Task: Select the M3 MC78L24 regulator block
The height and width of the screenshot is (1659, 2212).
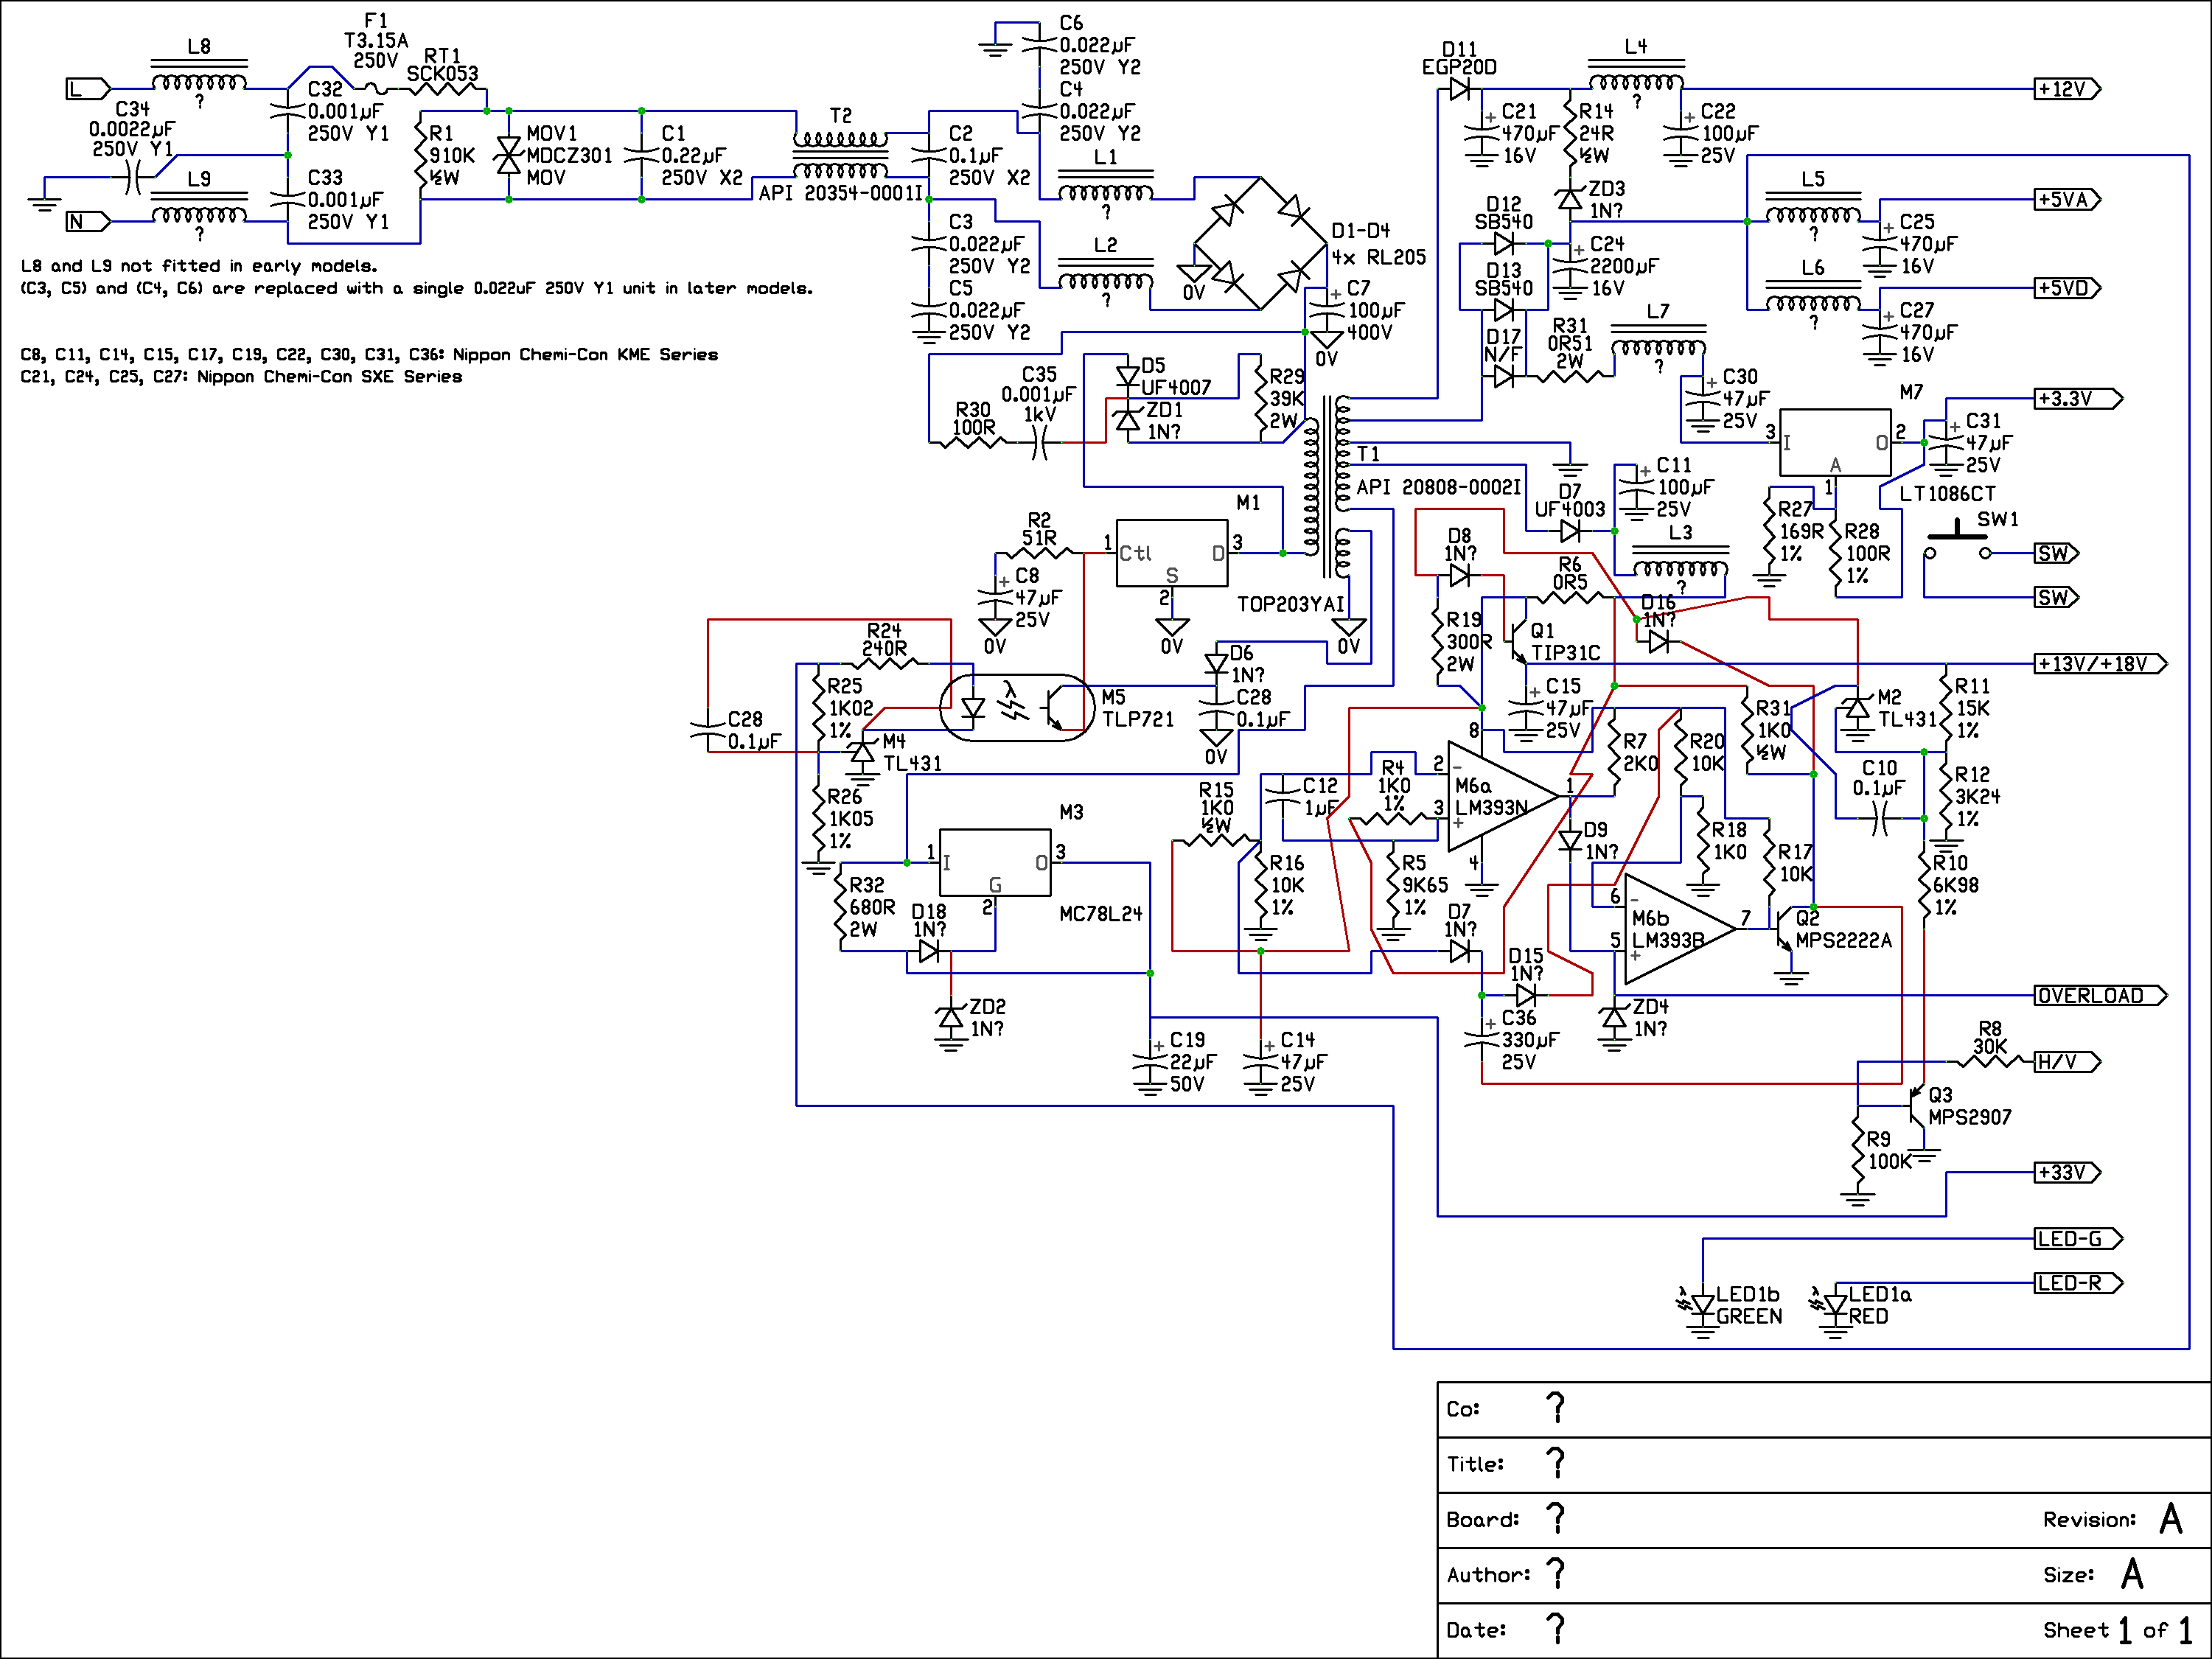Action: point(995,862)
